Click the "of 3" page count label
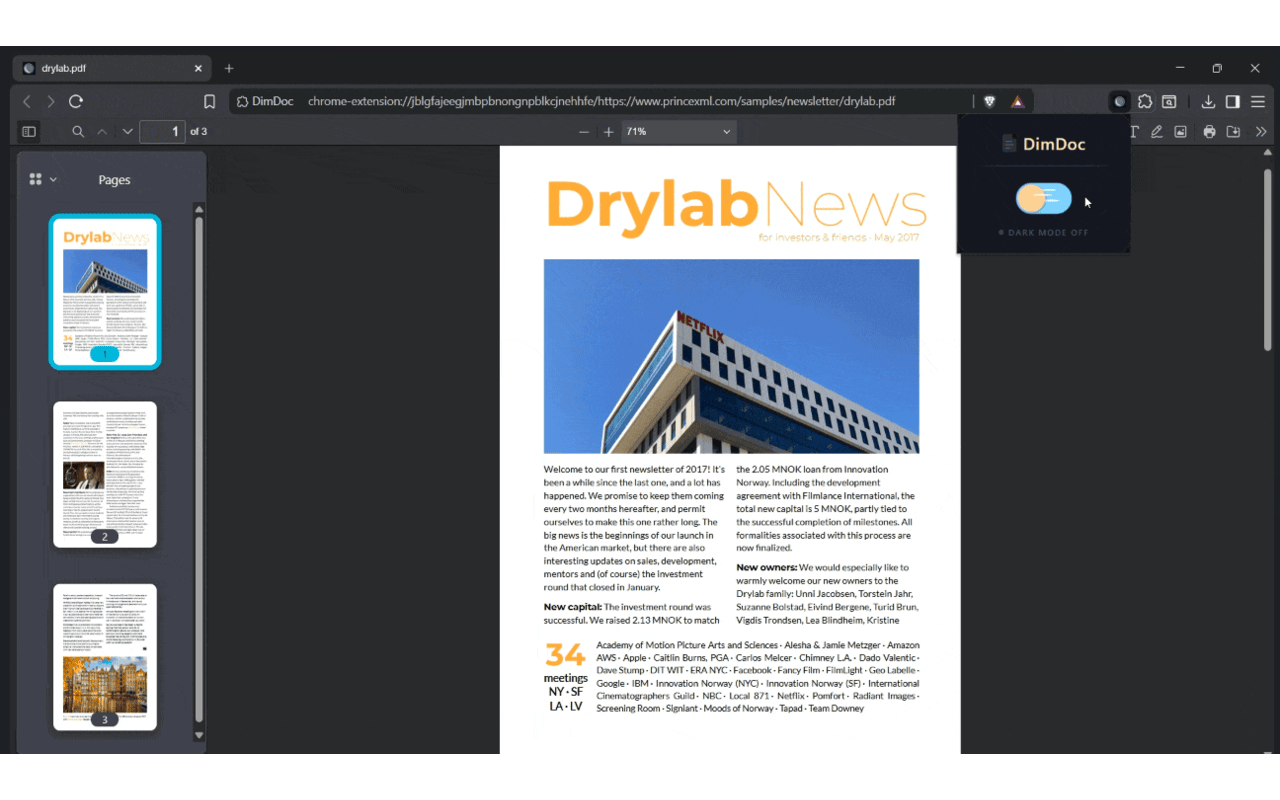Viewport: 1280px width, 800px height. coord(199,132)
